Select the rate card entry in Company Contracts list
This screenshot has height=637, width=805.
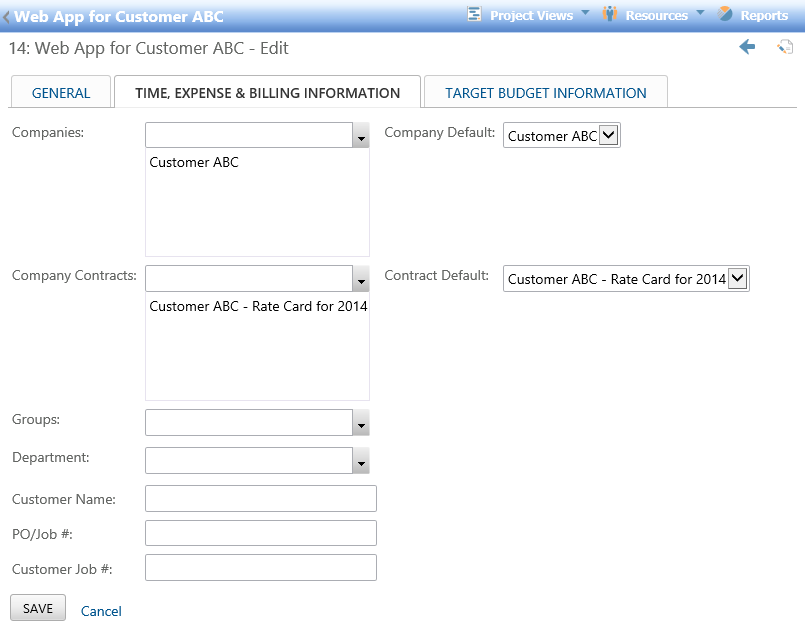tap(258, 306)
